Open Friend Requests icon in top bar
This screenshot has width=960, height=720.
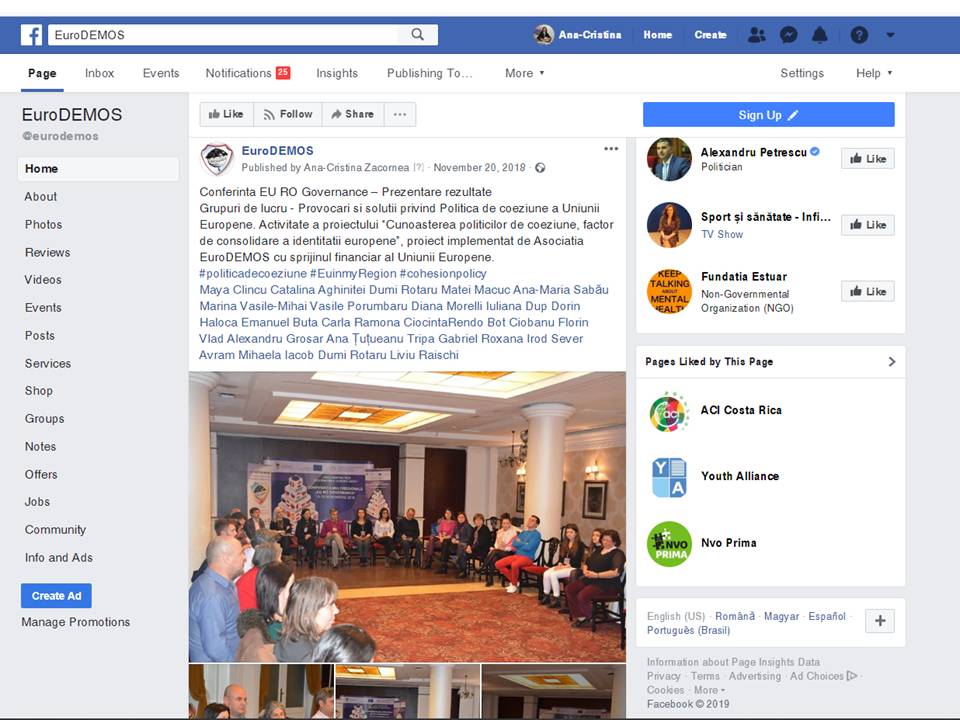pos(757,35)
